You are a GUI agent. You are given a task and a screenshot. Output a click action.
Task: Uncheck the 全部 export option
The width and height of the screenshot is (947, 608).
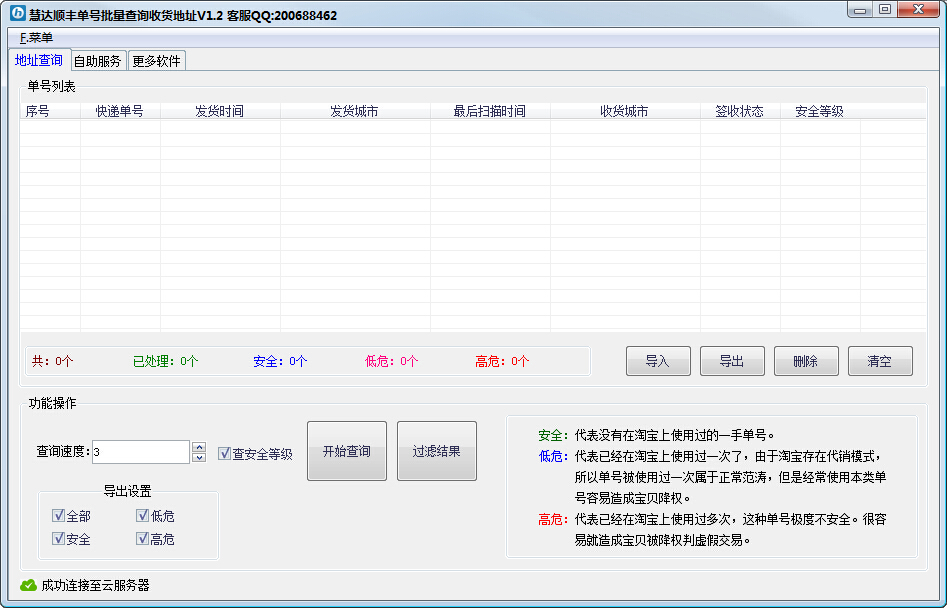point(59,516)
